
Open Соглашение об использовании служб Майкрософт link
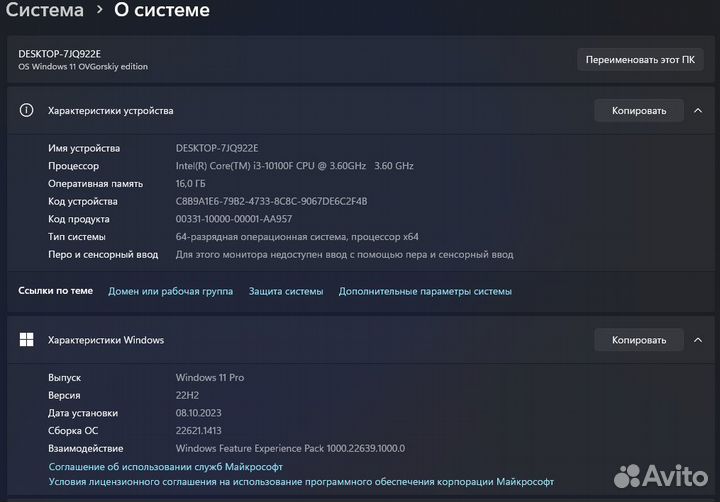click(x=166, y=467)
